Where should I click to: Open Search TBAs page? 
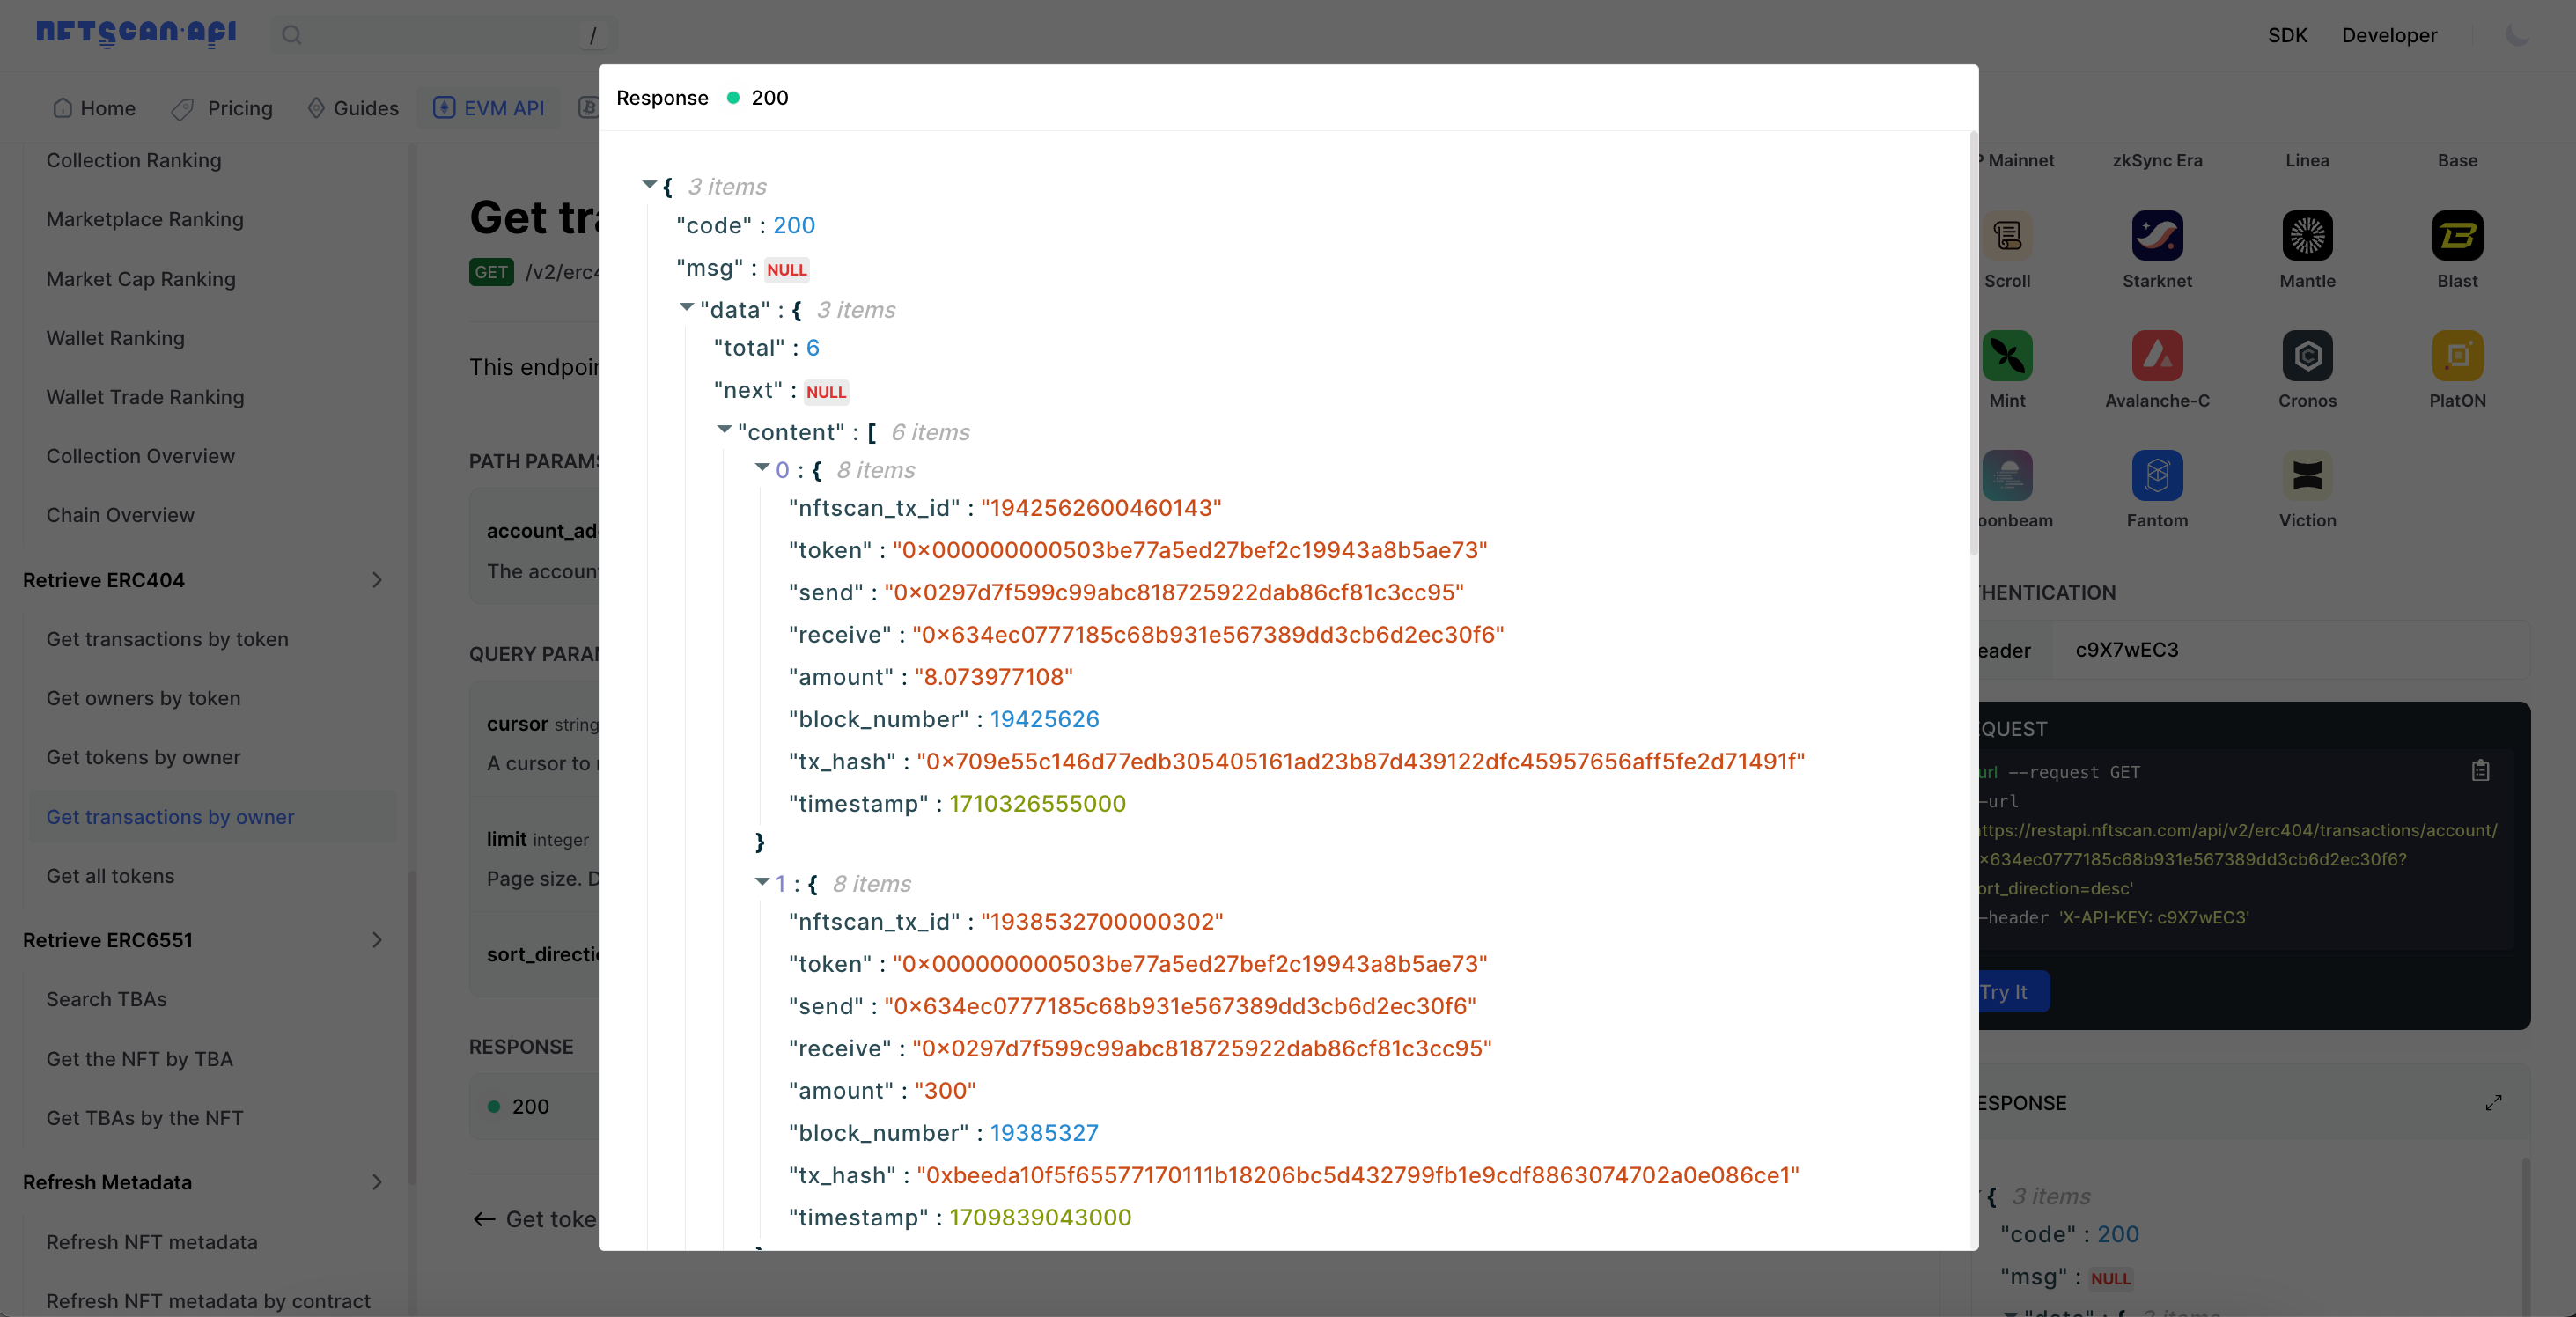(106, 999)
